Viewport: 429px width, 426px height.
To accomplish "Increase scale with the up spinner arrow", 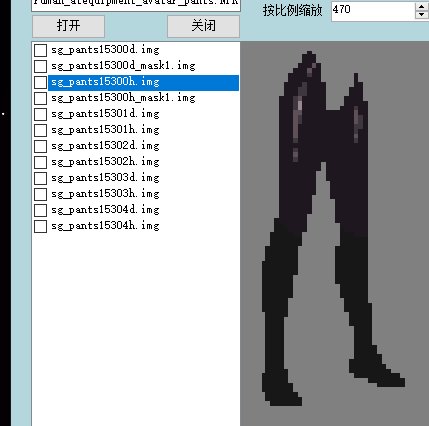I will pyautogui.click(x=421, y=6).
